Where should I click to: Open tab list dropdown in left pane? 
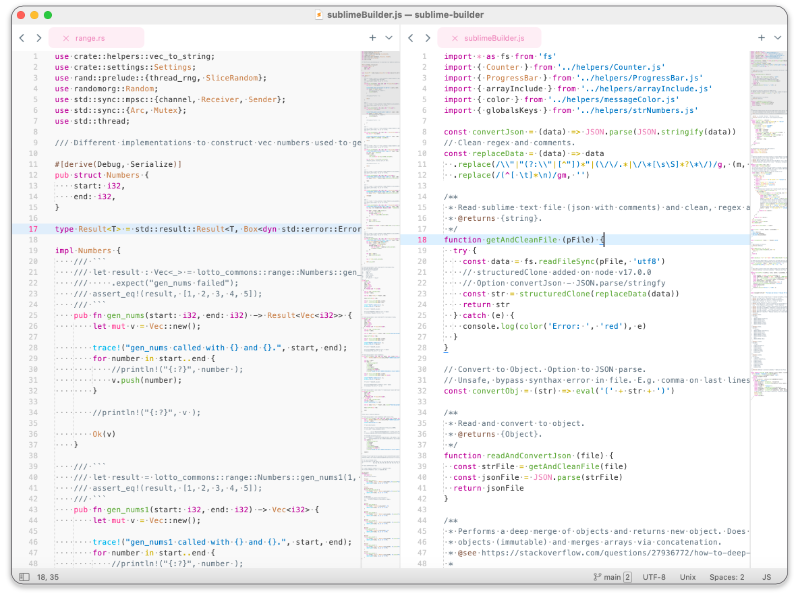tap(389, 38)
